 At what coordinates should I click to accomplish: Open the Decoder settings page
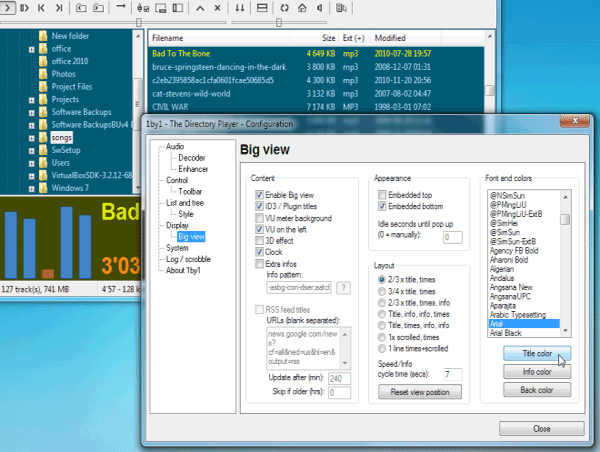click(x=194, y=158)
